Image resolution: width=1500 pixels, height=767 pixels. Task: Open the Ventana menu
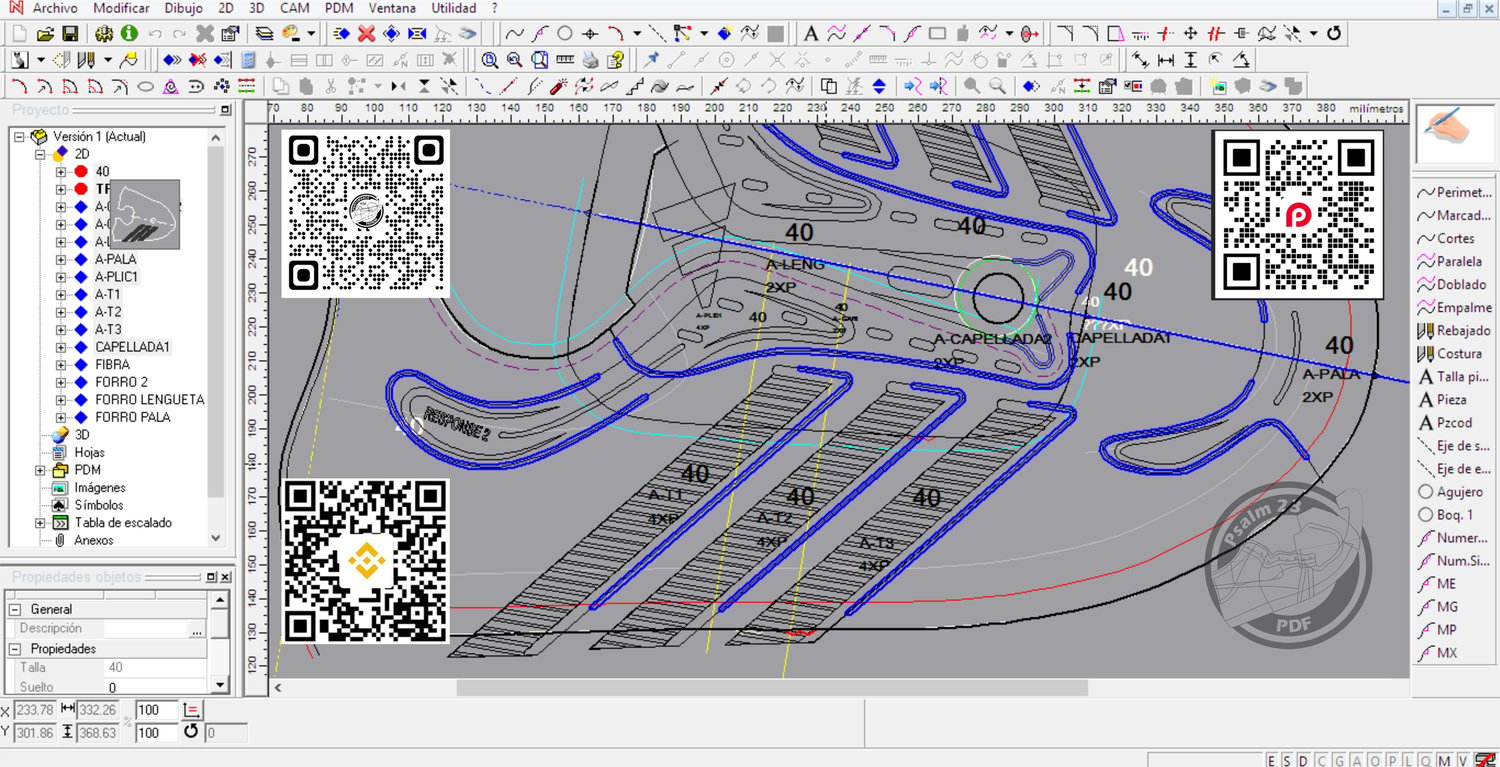pos(392,8)
